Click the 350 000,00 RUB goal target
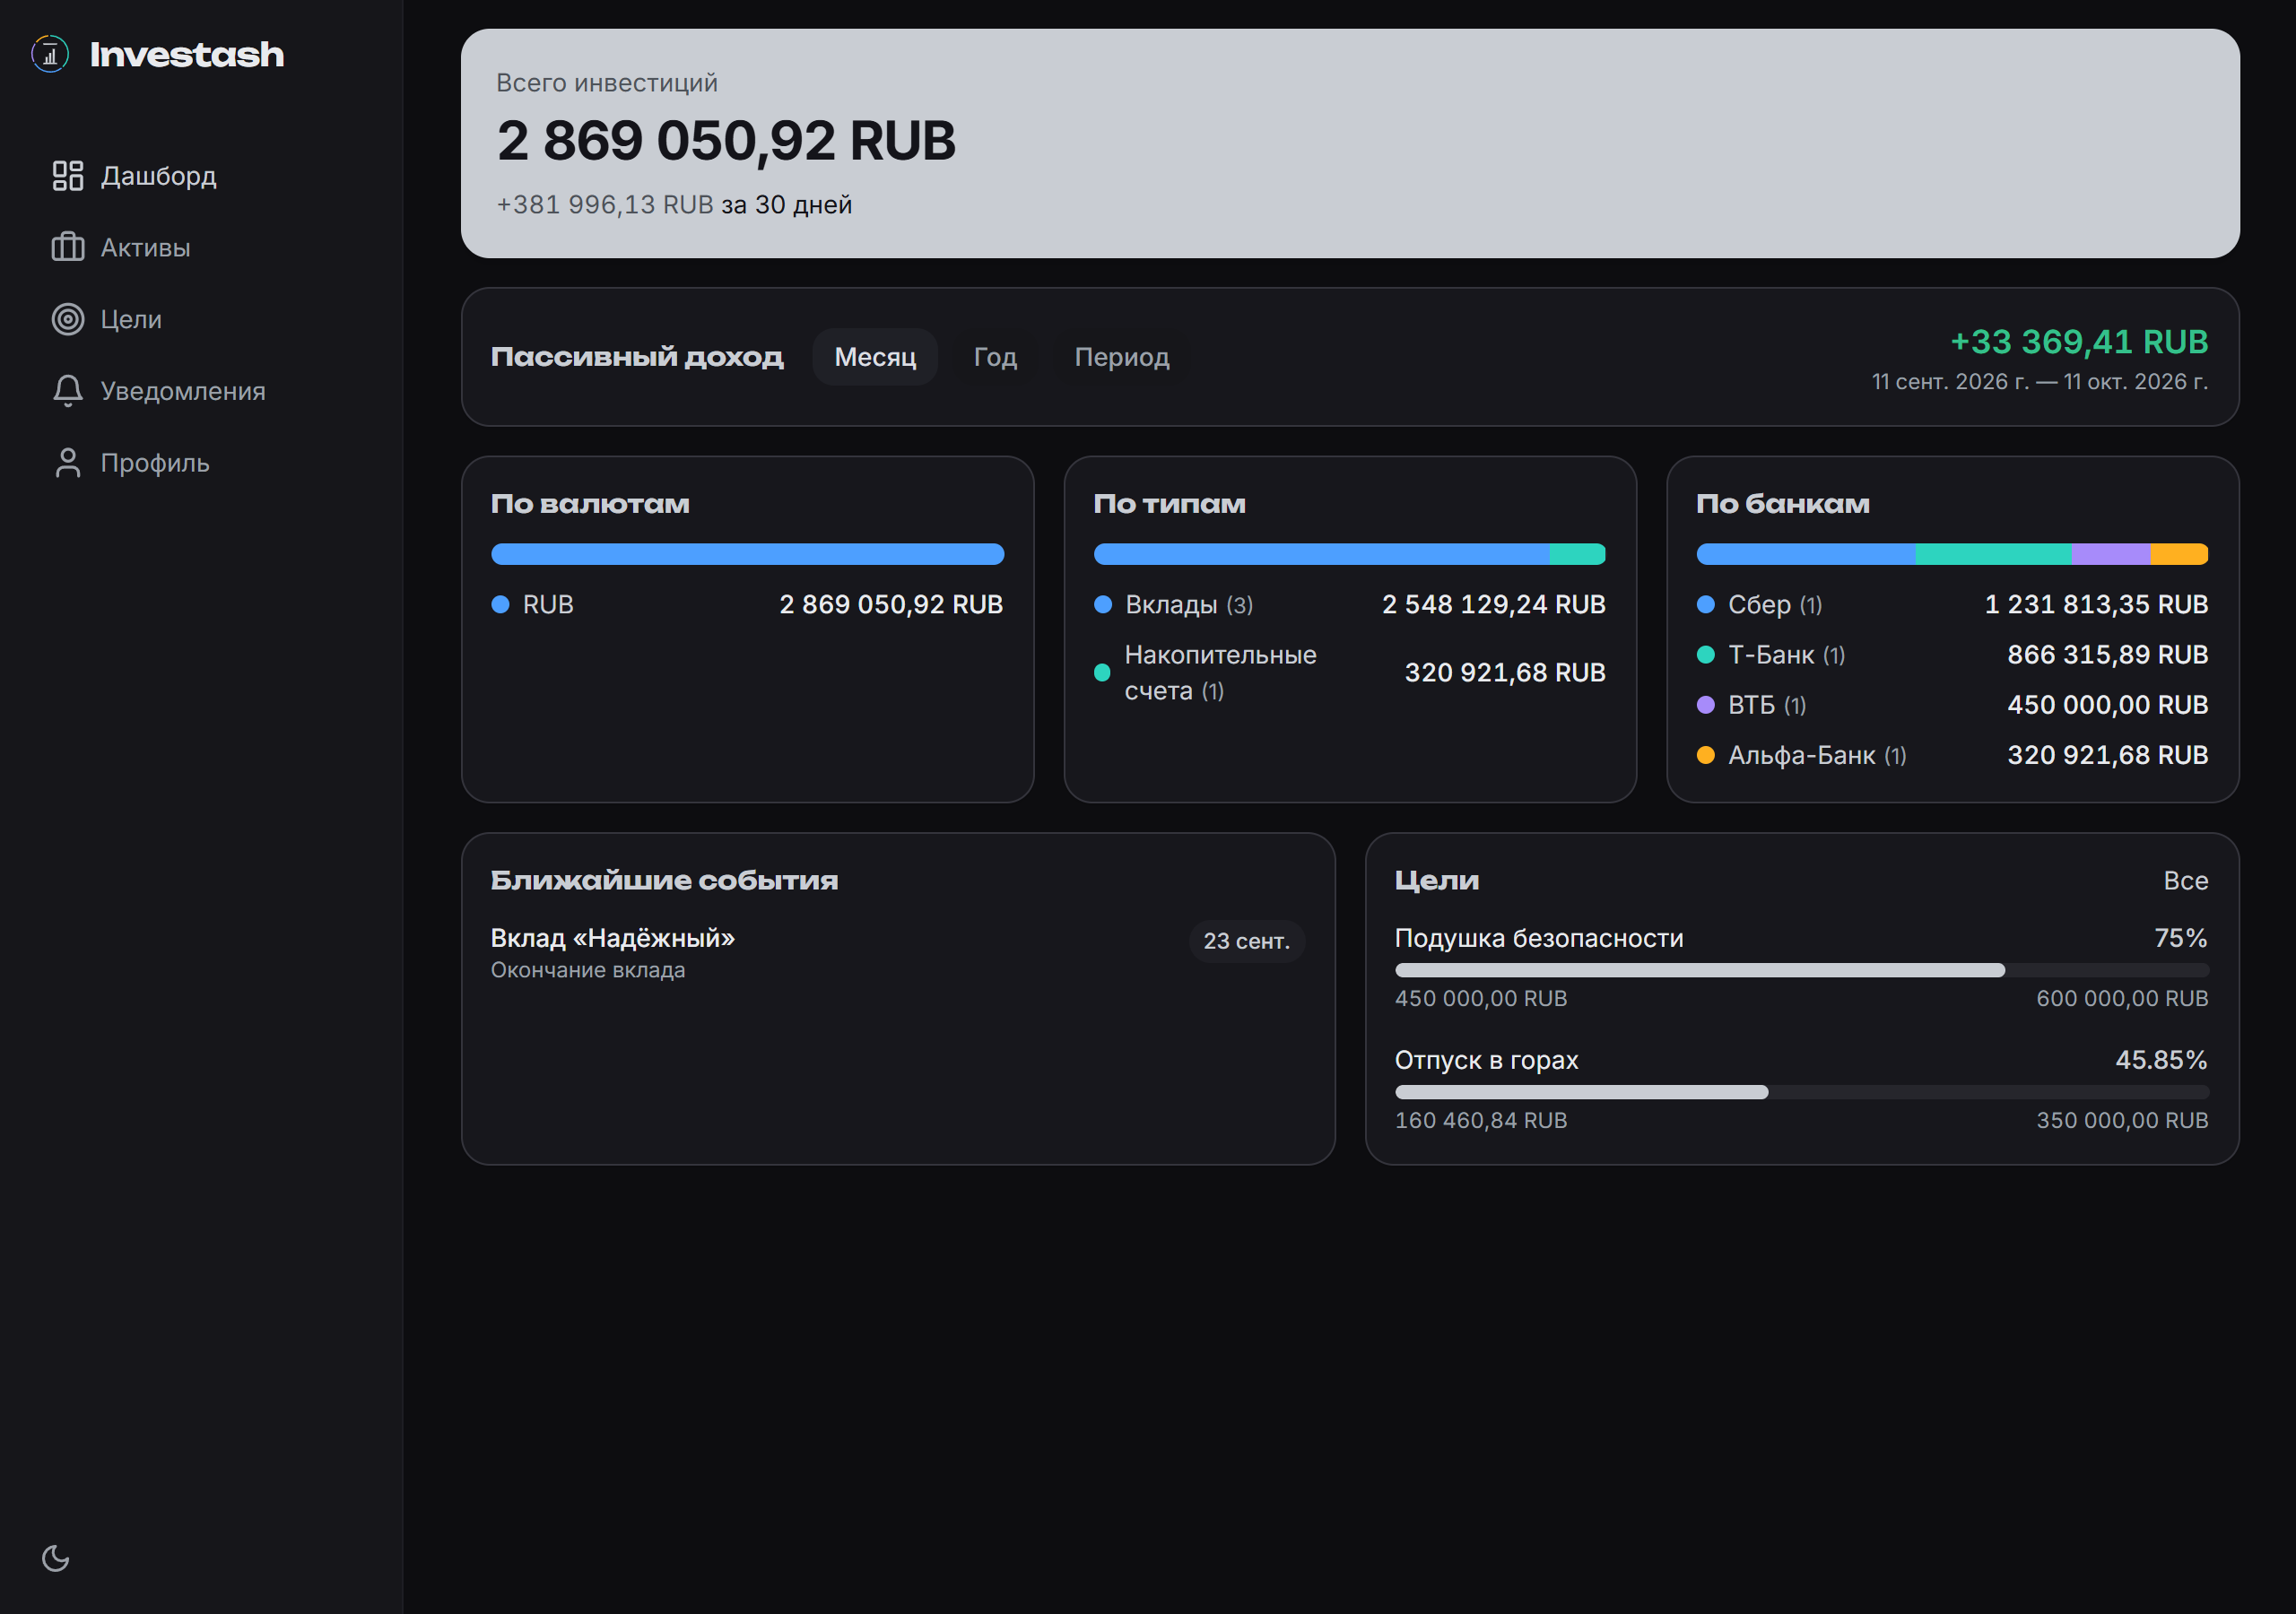 tap(2122, 1121)
